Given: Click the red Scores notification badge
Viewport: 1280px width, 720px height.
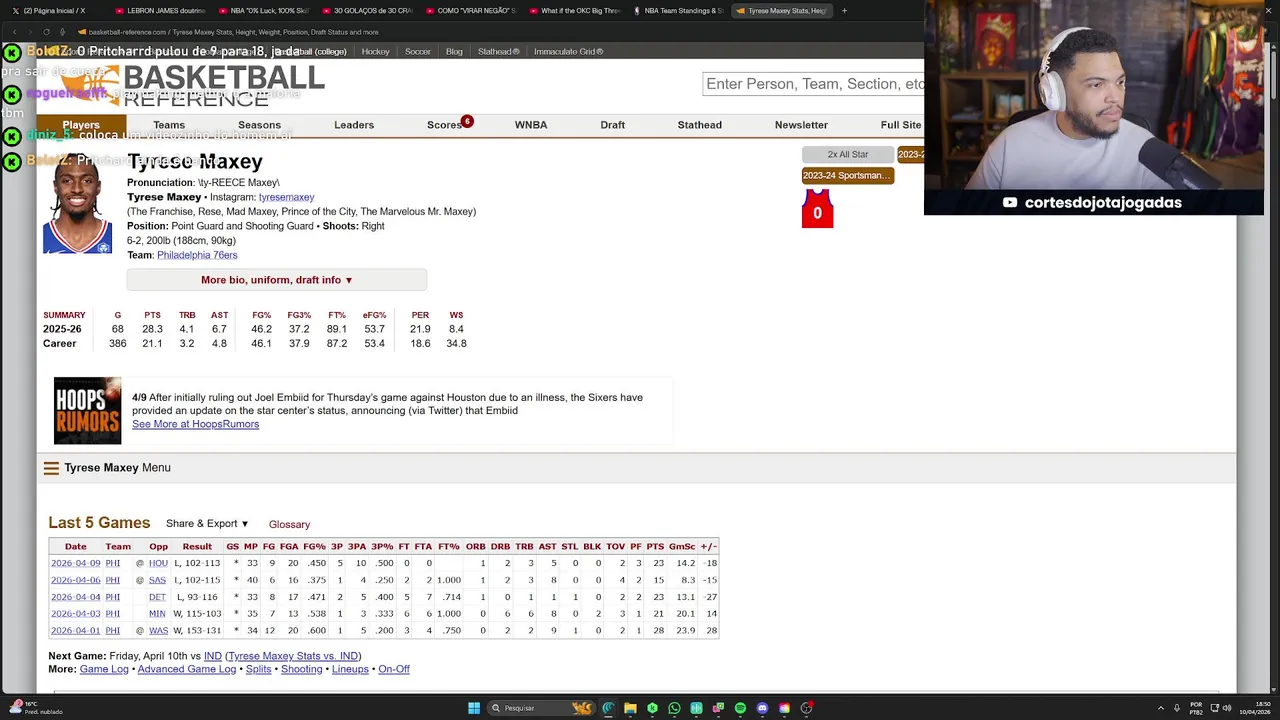Looking at the screenshot, I should pyautogui.click(x=467, y=121).
